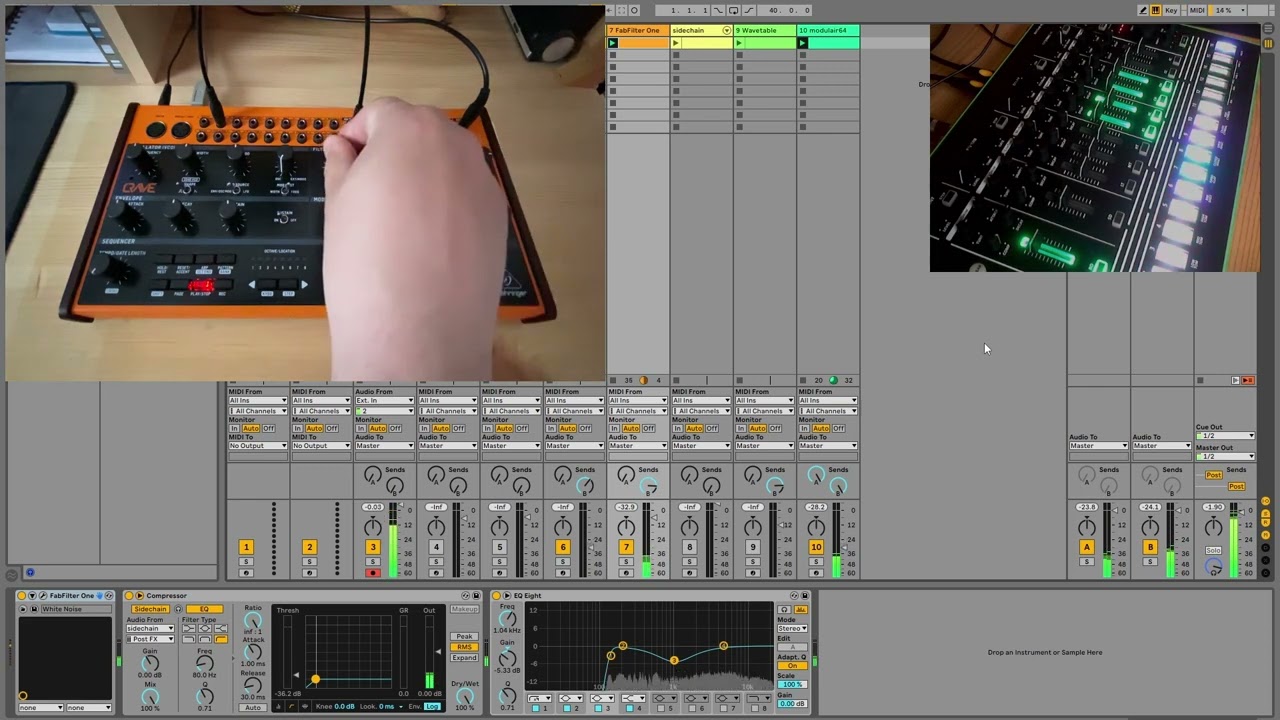
Task: Adjust the Compressor Ratio knob
Action: [x=253, y=621]
